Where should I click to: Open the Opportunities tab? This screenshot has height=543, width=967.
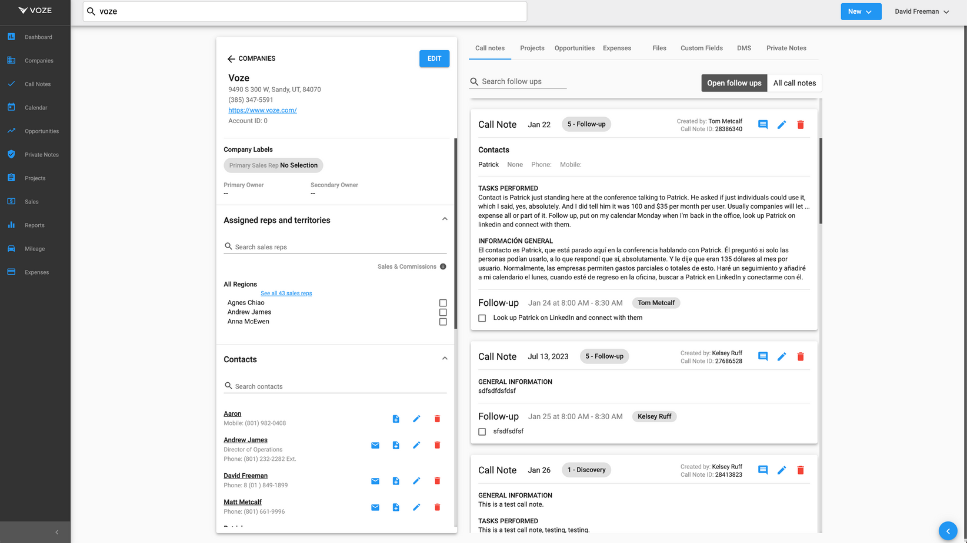pos(574,48)
